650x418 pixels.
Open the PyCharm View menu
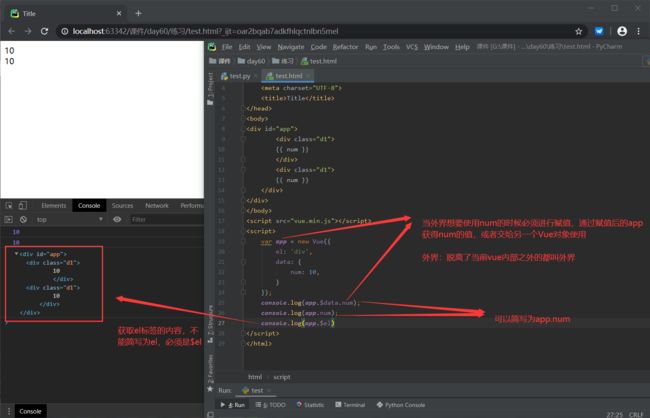[264, 47]
